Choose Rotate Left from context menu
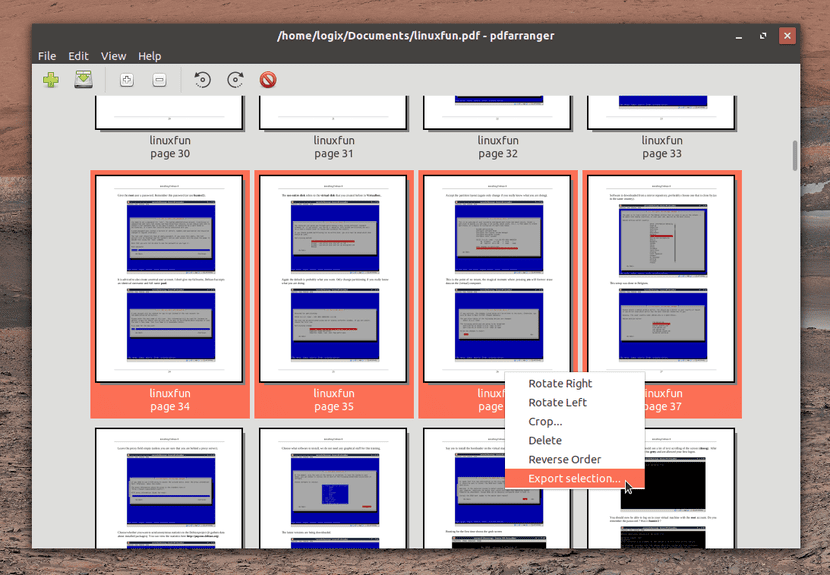Viewport: 830px width, 575px height. pos(574,402)
